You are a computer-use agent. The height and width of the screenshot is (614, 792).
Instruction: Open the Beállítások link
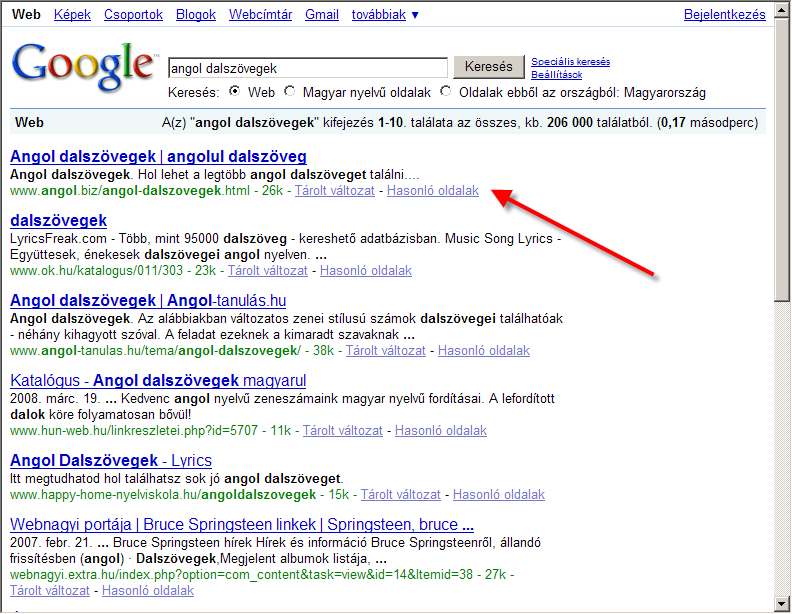tap(557, 75)
